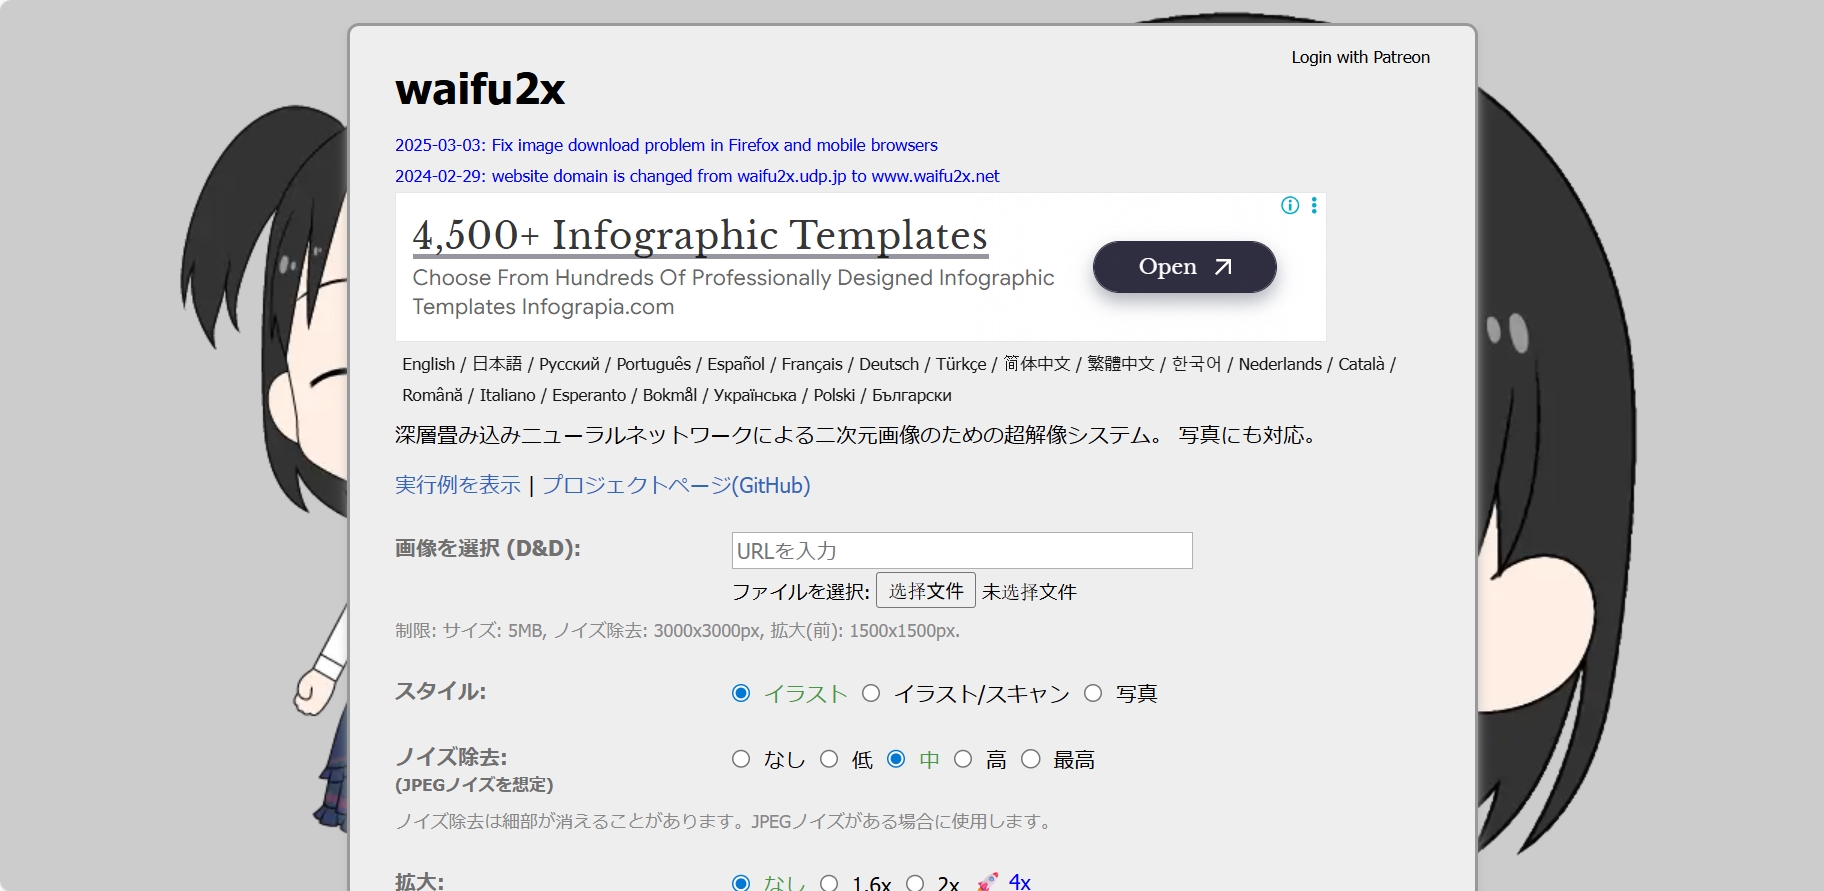Set noise reduction to なし
The width and height of the screenshot is (1824, 891).
[741, 759]
